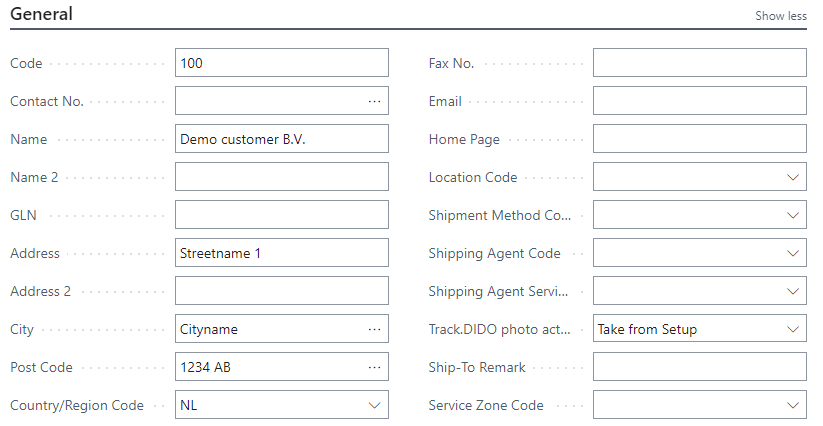Expand Location Code dropdown
823x426 pixels.
(793, 177)
